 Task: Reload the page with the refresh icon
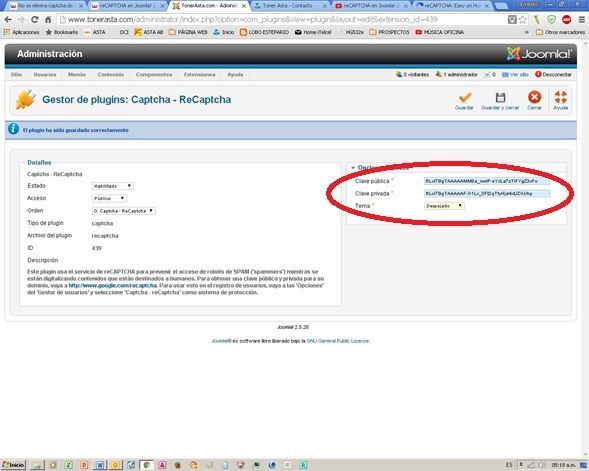[35, 20]
